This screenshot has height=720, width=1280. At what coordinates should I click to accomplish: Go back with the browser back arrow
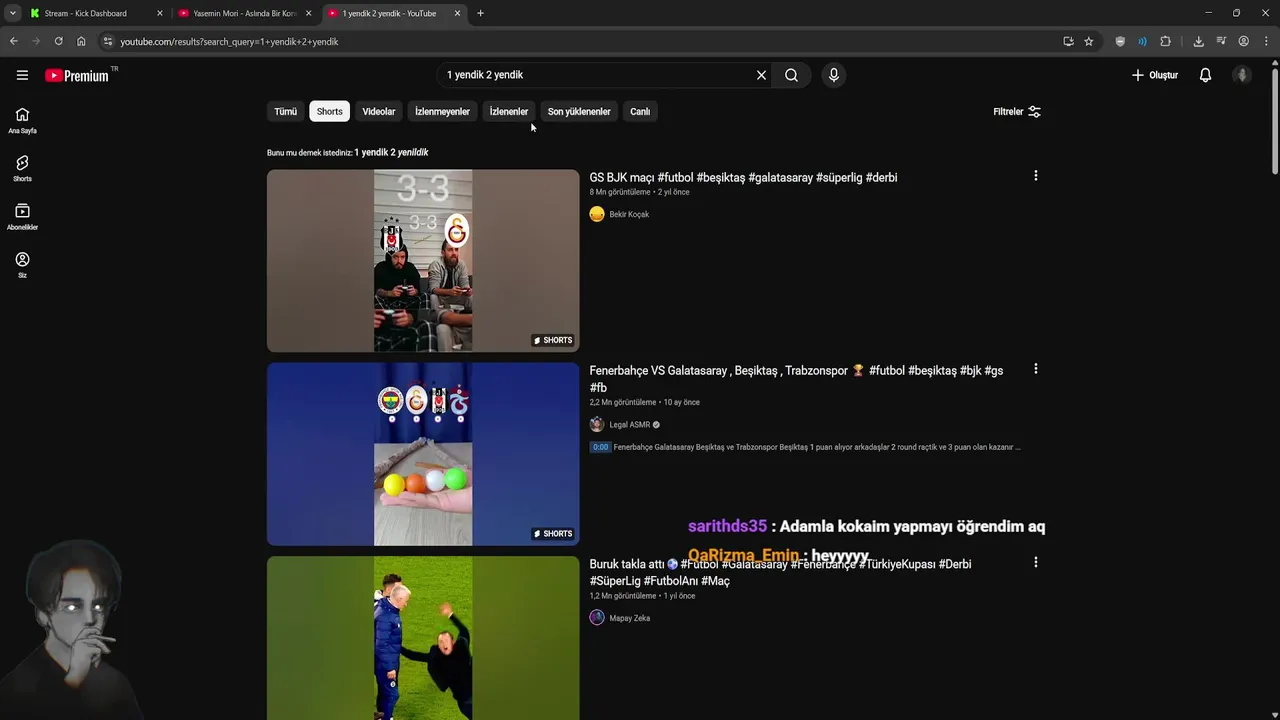tap(13, 41)
